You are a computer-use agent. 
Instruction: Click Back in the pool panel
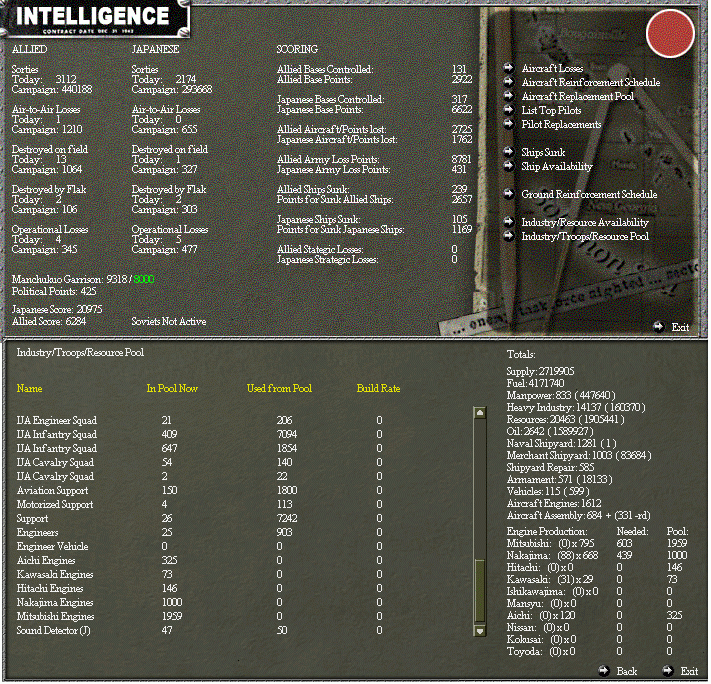[x=627, y=671]
